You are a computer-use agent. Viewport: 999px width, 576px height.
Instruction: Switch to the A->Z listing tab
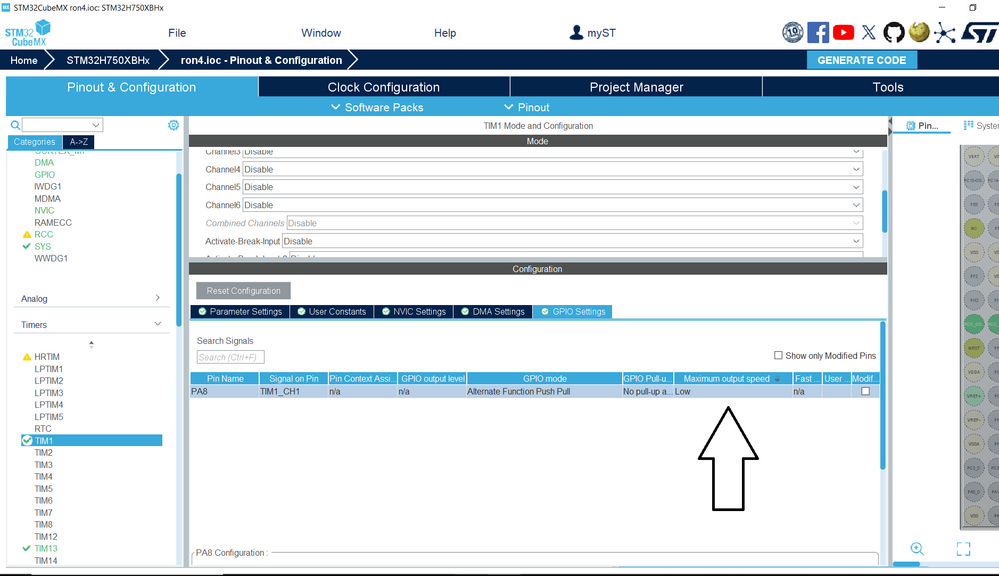[79, 142]
